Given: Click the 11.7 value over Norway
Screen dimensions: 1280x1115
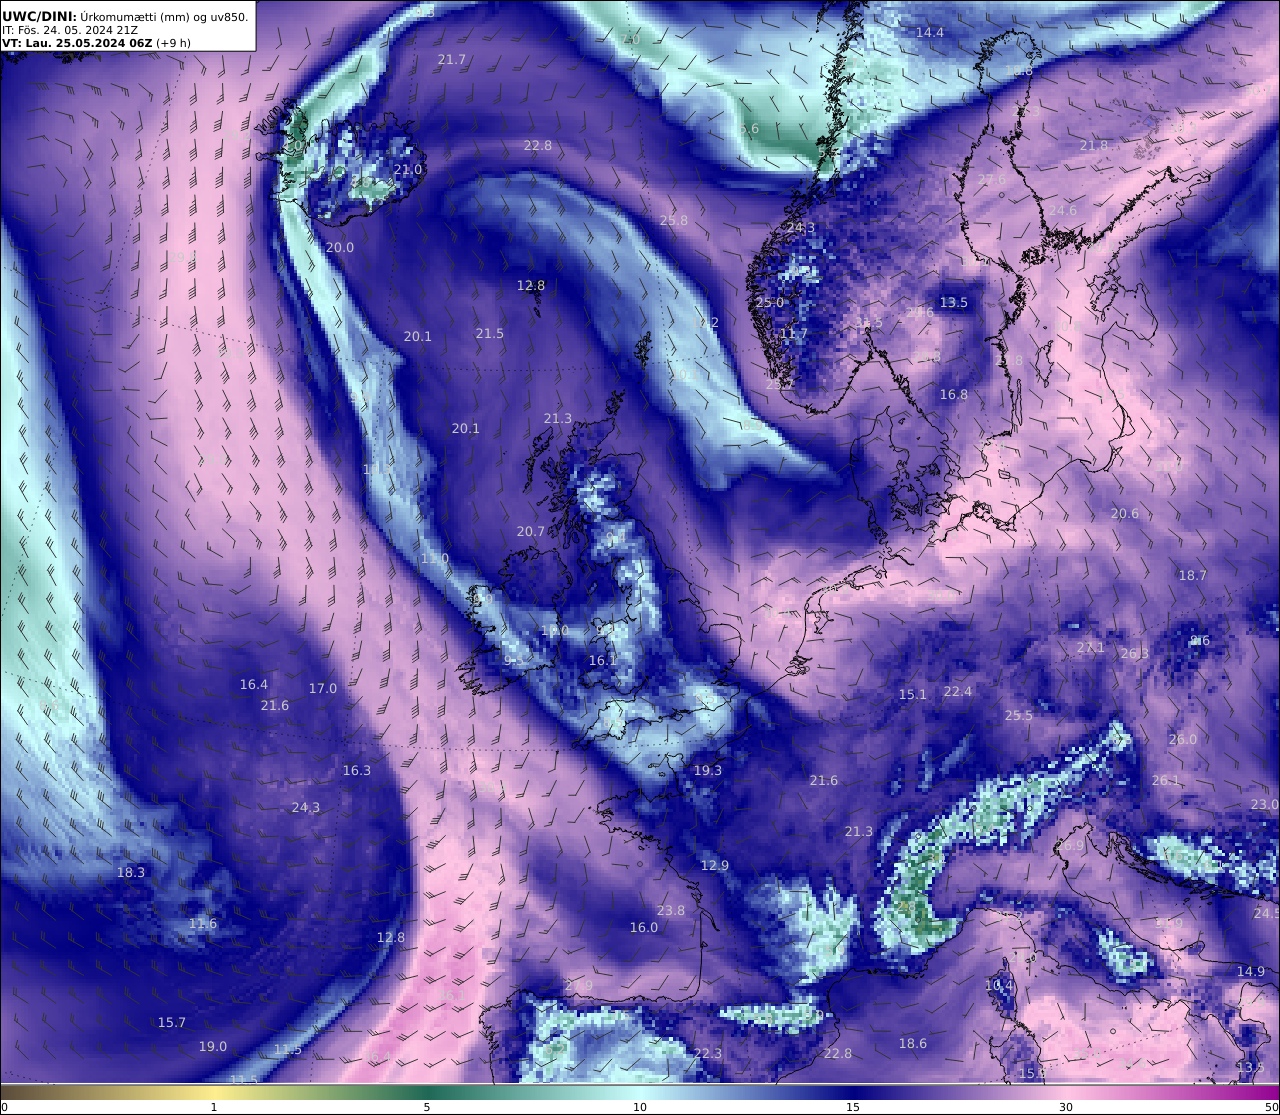Looking at the screenshot, I should pyautogui.click(x=794, y=333).
